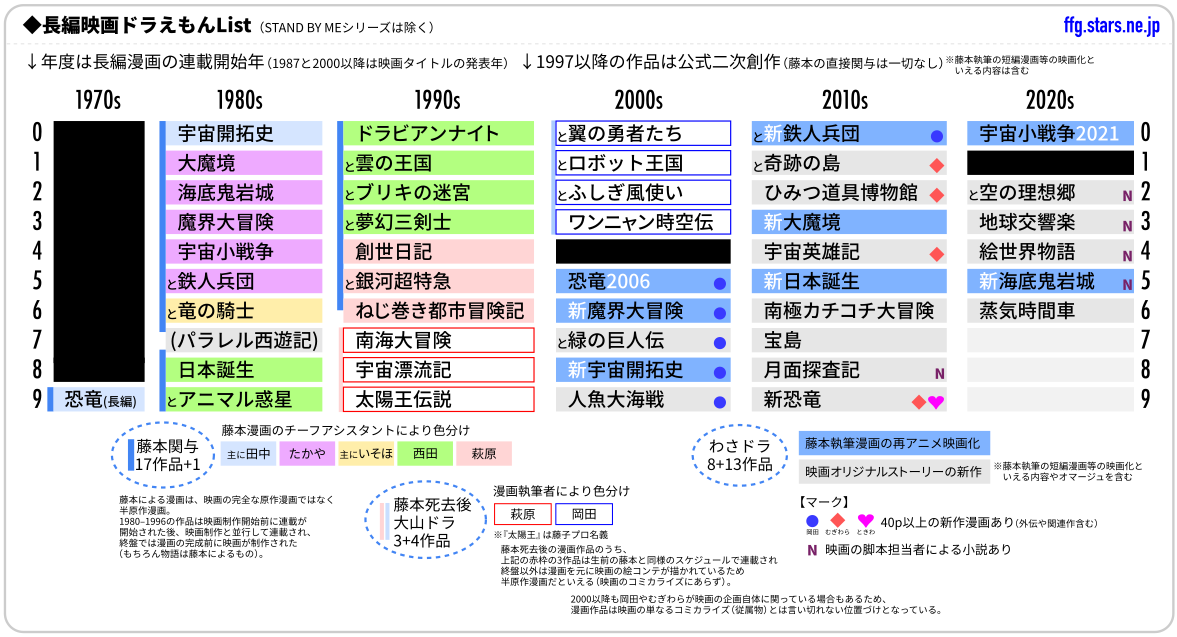Click the 蒸気時間車 cell
Viewport: 1177px width, 637px height.
click(1050, 311)
